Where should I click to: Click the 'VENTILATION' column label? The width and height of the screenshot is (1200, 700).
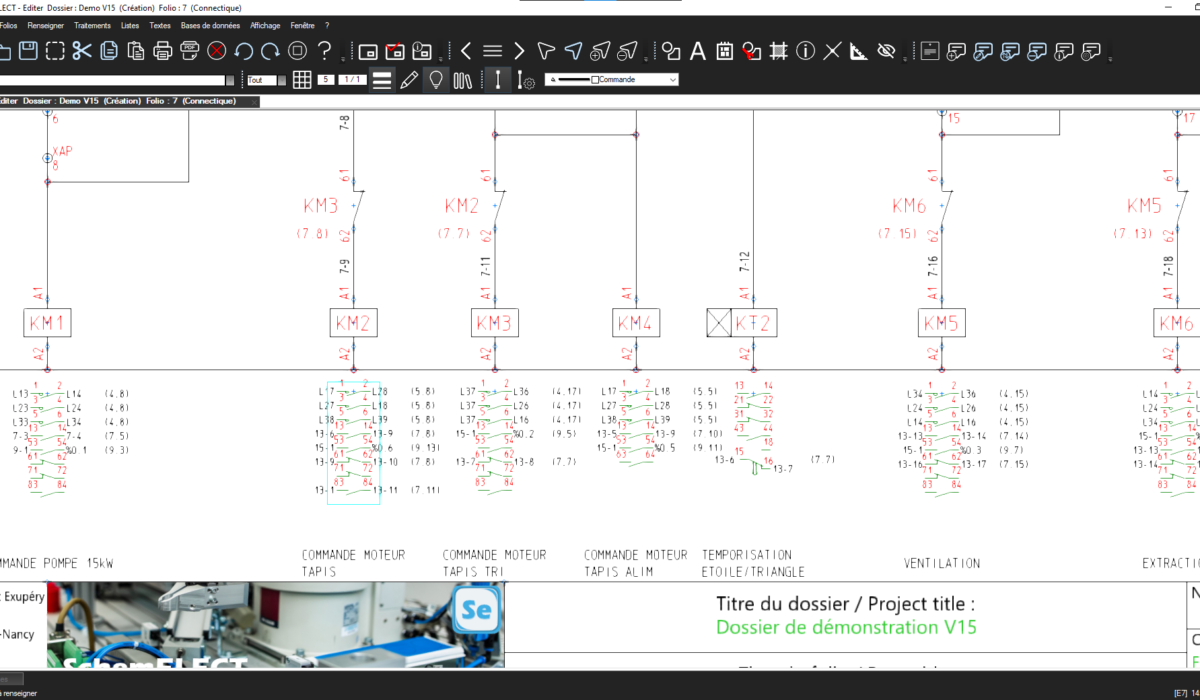pyautogui.click(x=942, y=563)
